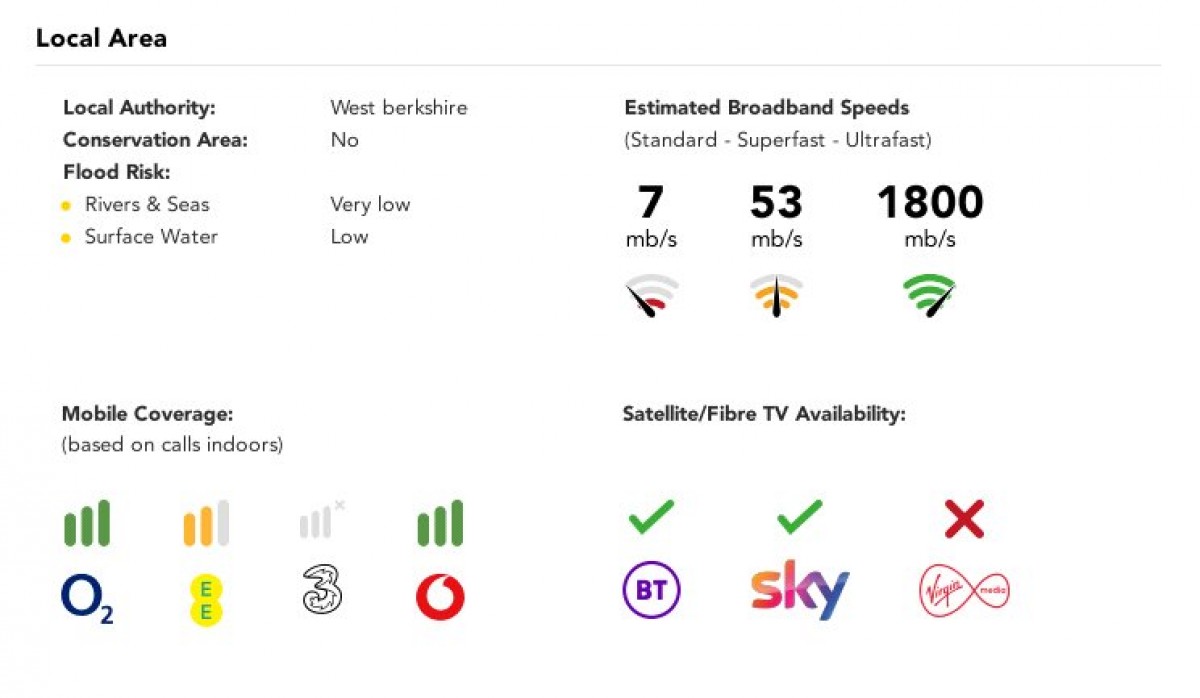Click the O2 network logo
The height and width of the screenshot is (698, 1200).
[87, 598]
